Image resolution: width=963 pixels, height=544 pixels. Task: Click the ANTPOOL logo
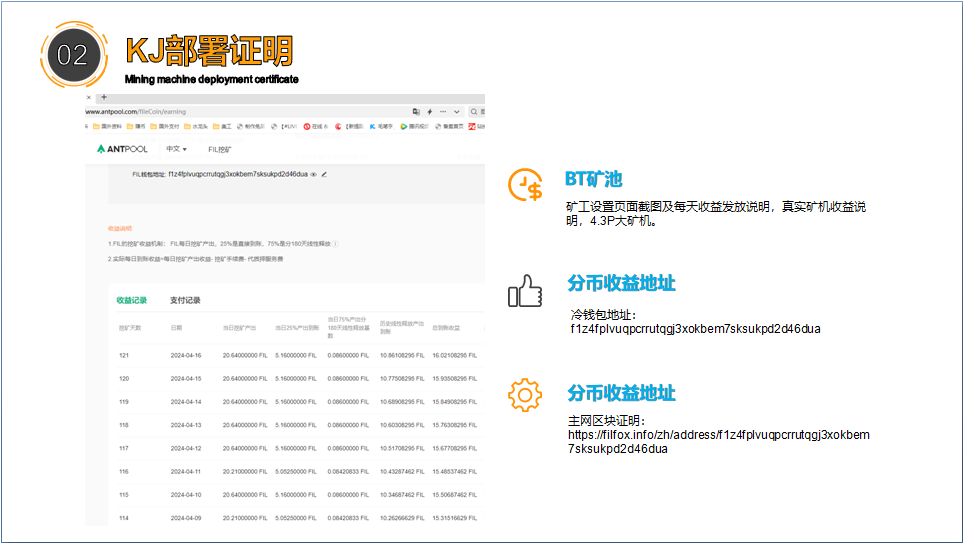[122, 149]
